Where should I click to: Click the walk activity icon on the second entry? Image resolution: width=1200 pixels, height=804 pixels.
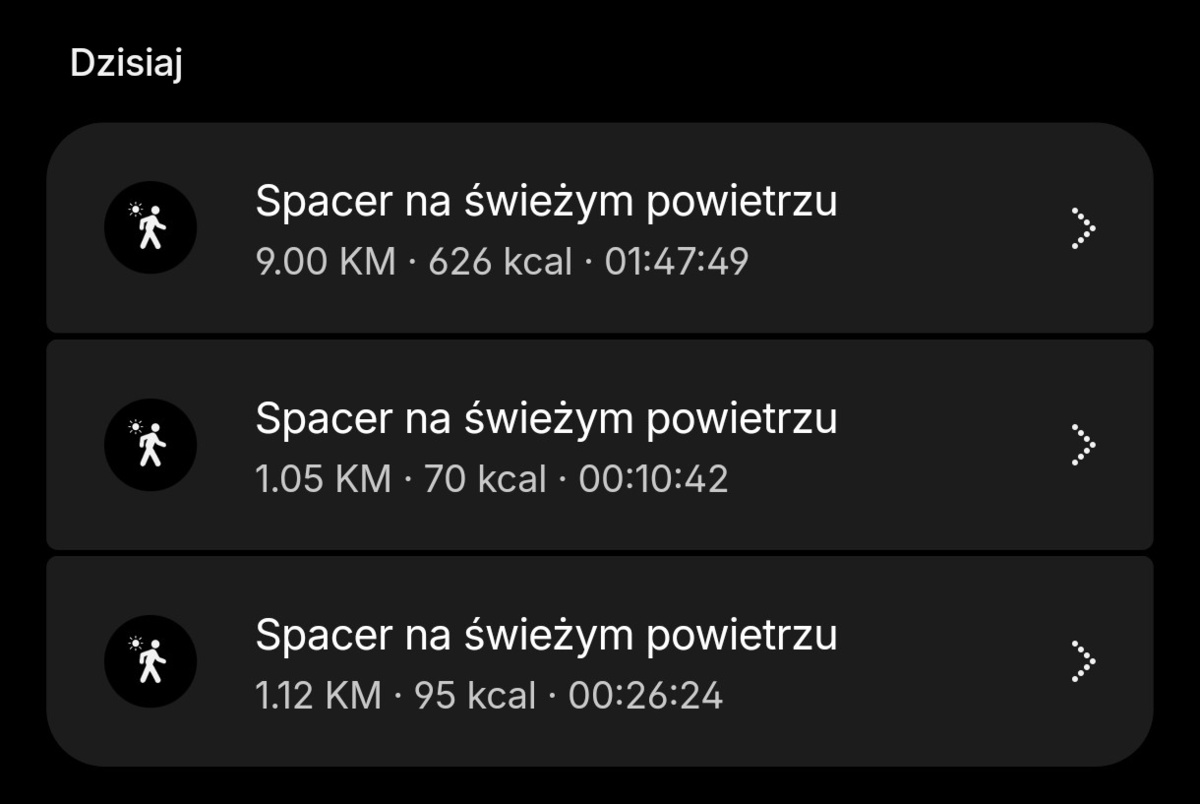(x=150, y=444)
